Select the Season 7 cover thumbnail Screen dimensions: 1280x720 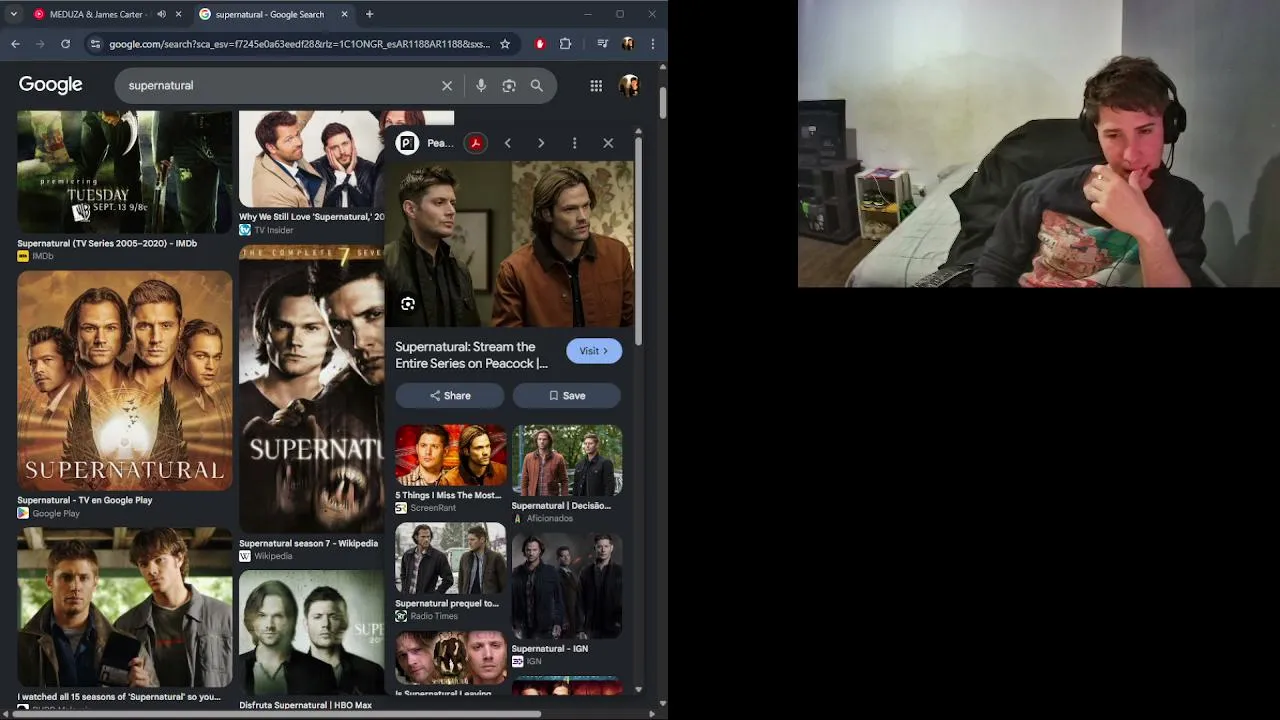pos(311,390)
